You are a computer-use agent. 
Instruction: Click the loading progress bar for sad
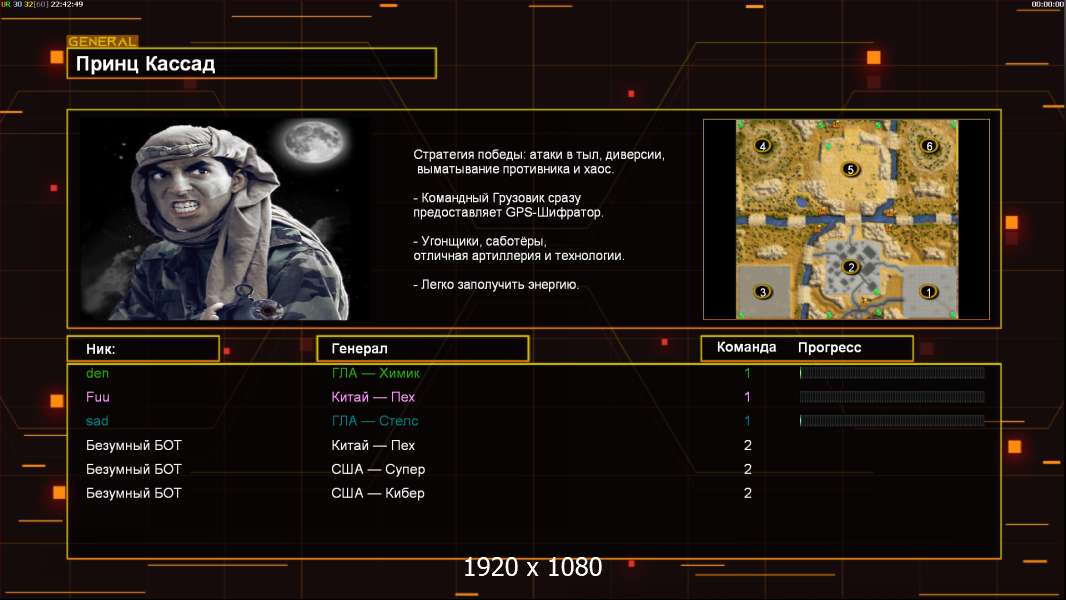pos(892,421)
